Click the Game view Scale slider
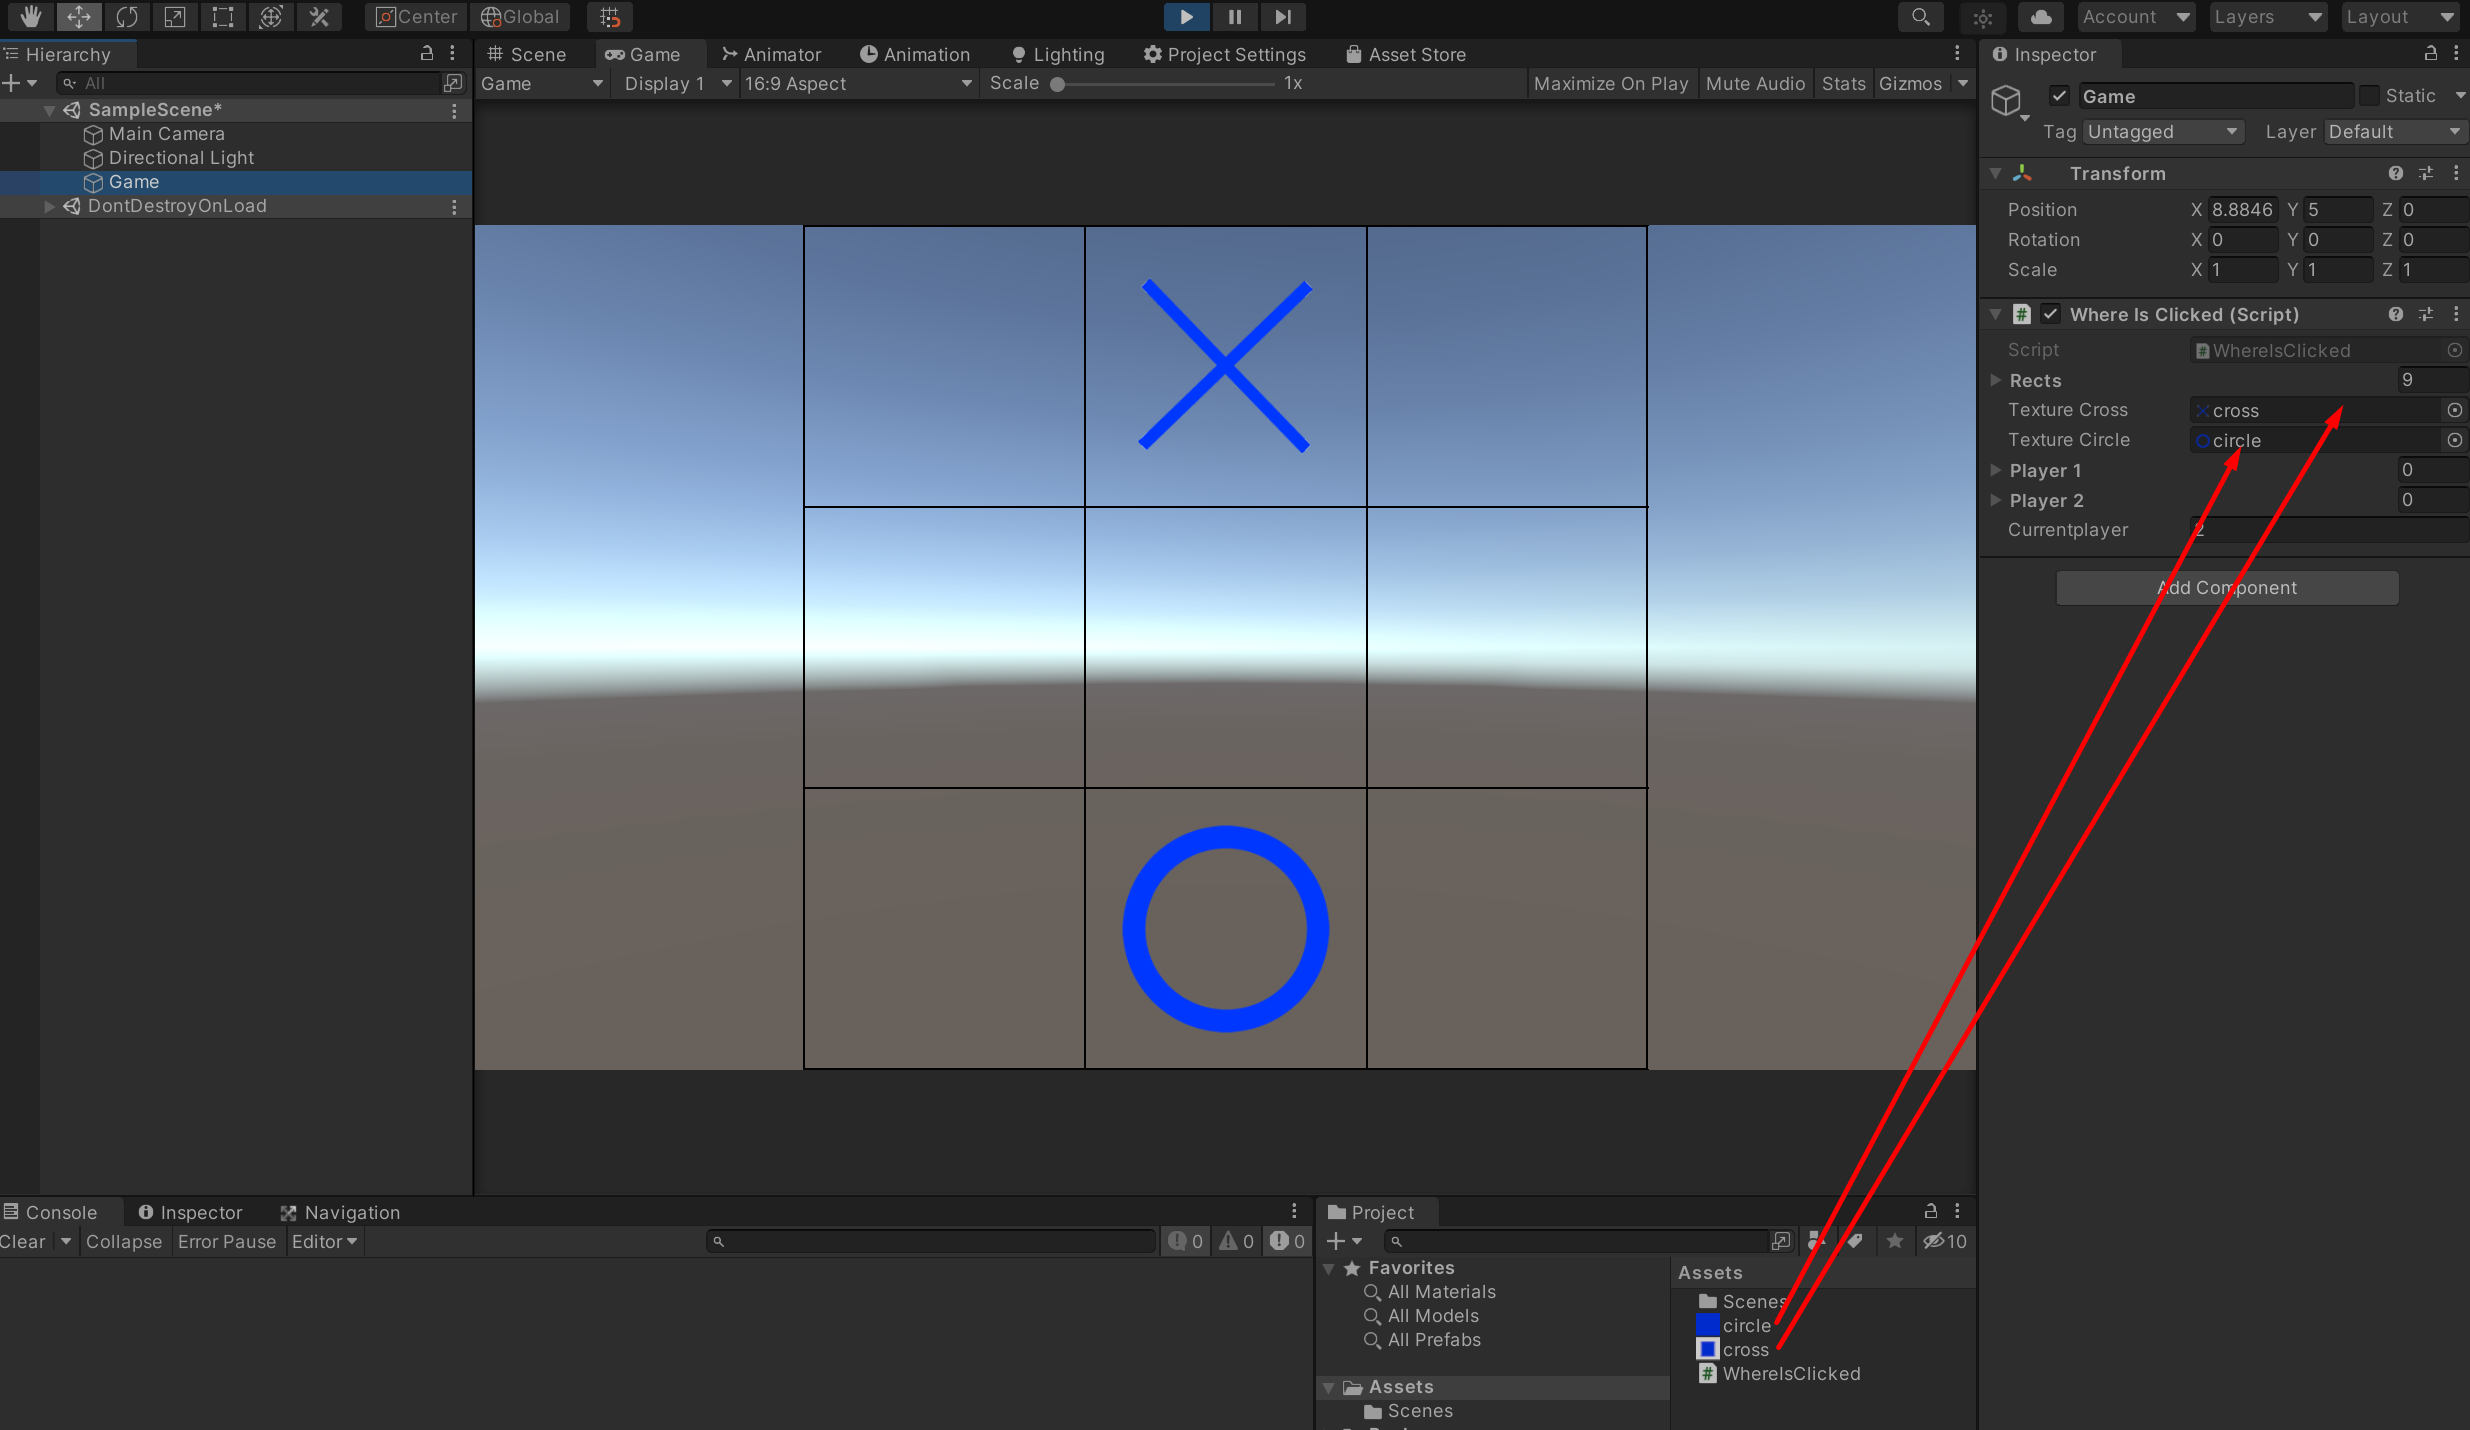Image resolution: width=2470 pixels, height=1430 pixels. [1165, 84]
